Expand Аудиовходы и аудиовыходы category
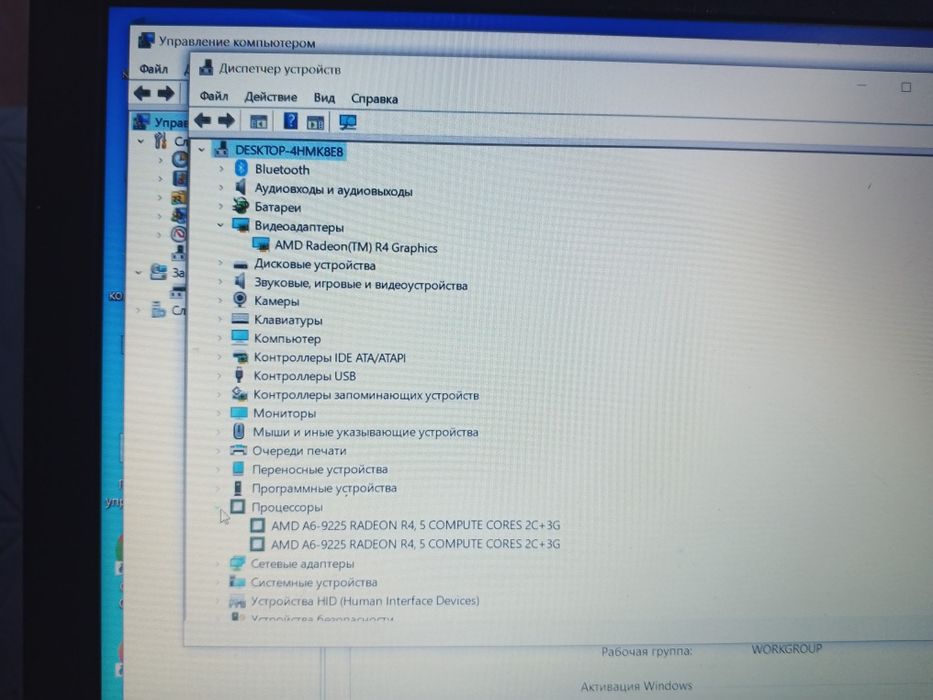 [221, 188]
